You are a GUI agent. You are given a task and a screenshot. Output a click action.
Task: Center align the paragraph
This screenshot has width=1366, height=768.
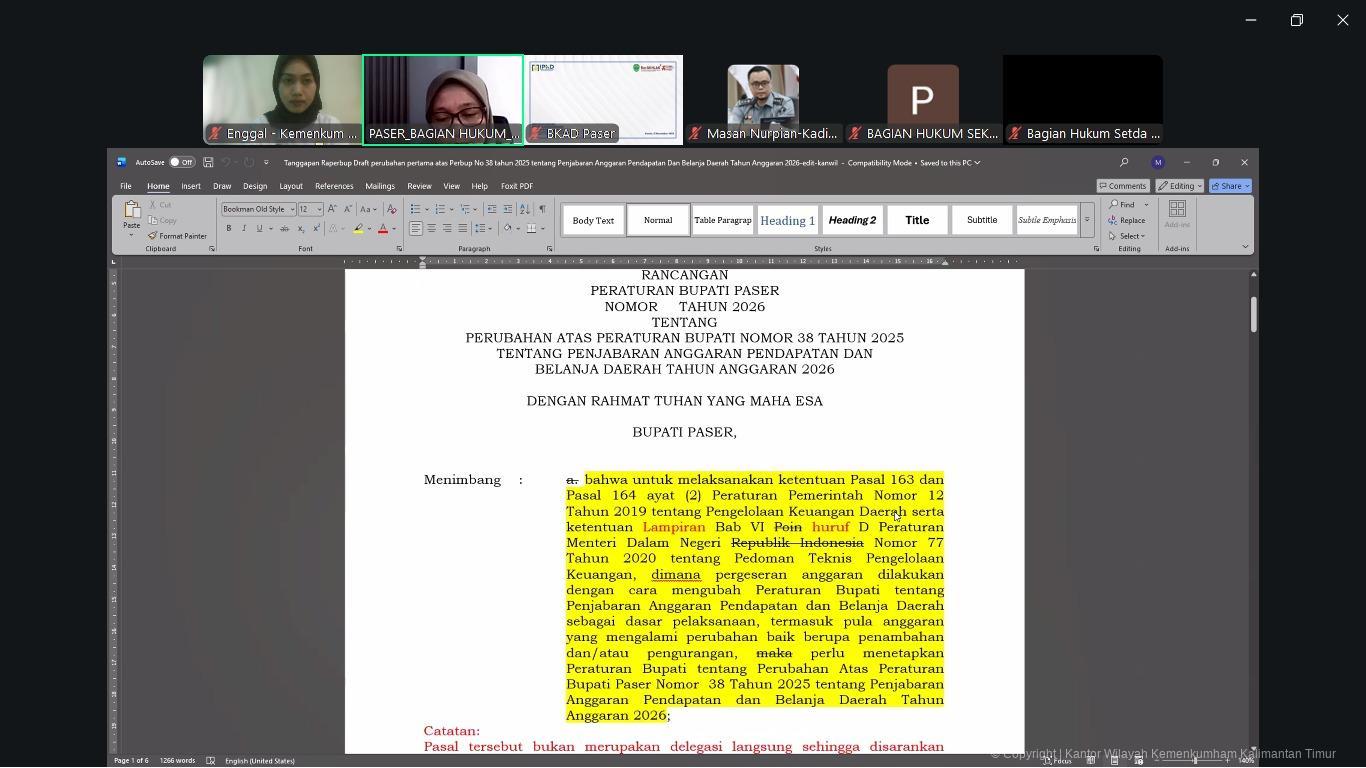[x=431, y=229]
